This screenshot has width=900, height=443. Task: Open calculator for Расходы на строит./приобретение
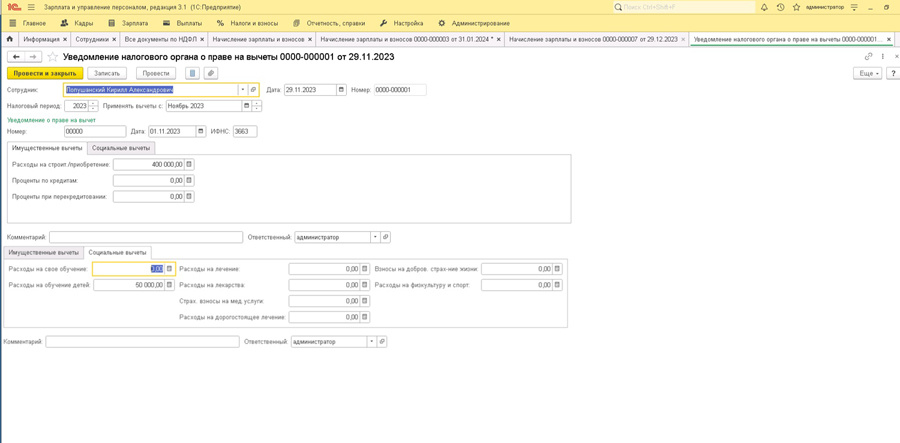coord(189,165)
